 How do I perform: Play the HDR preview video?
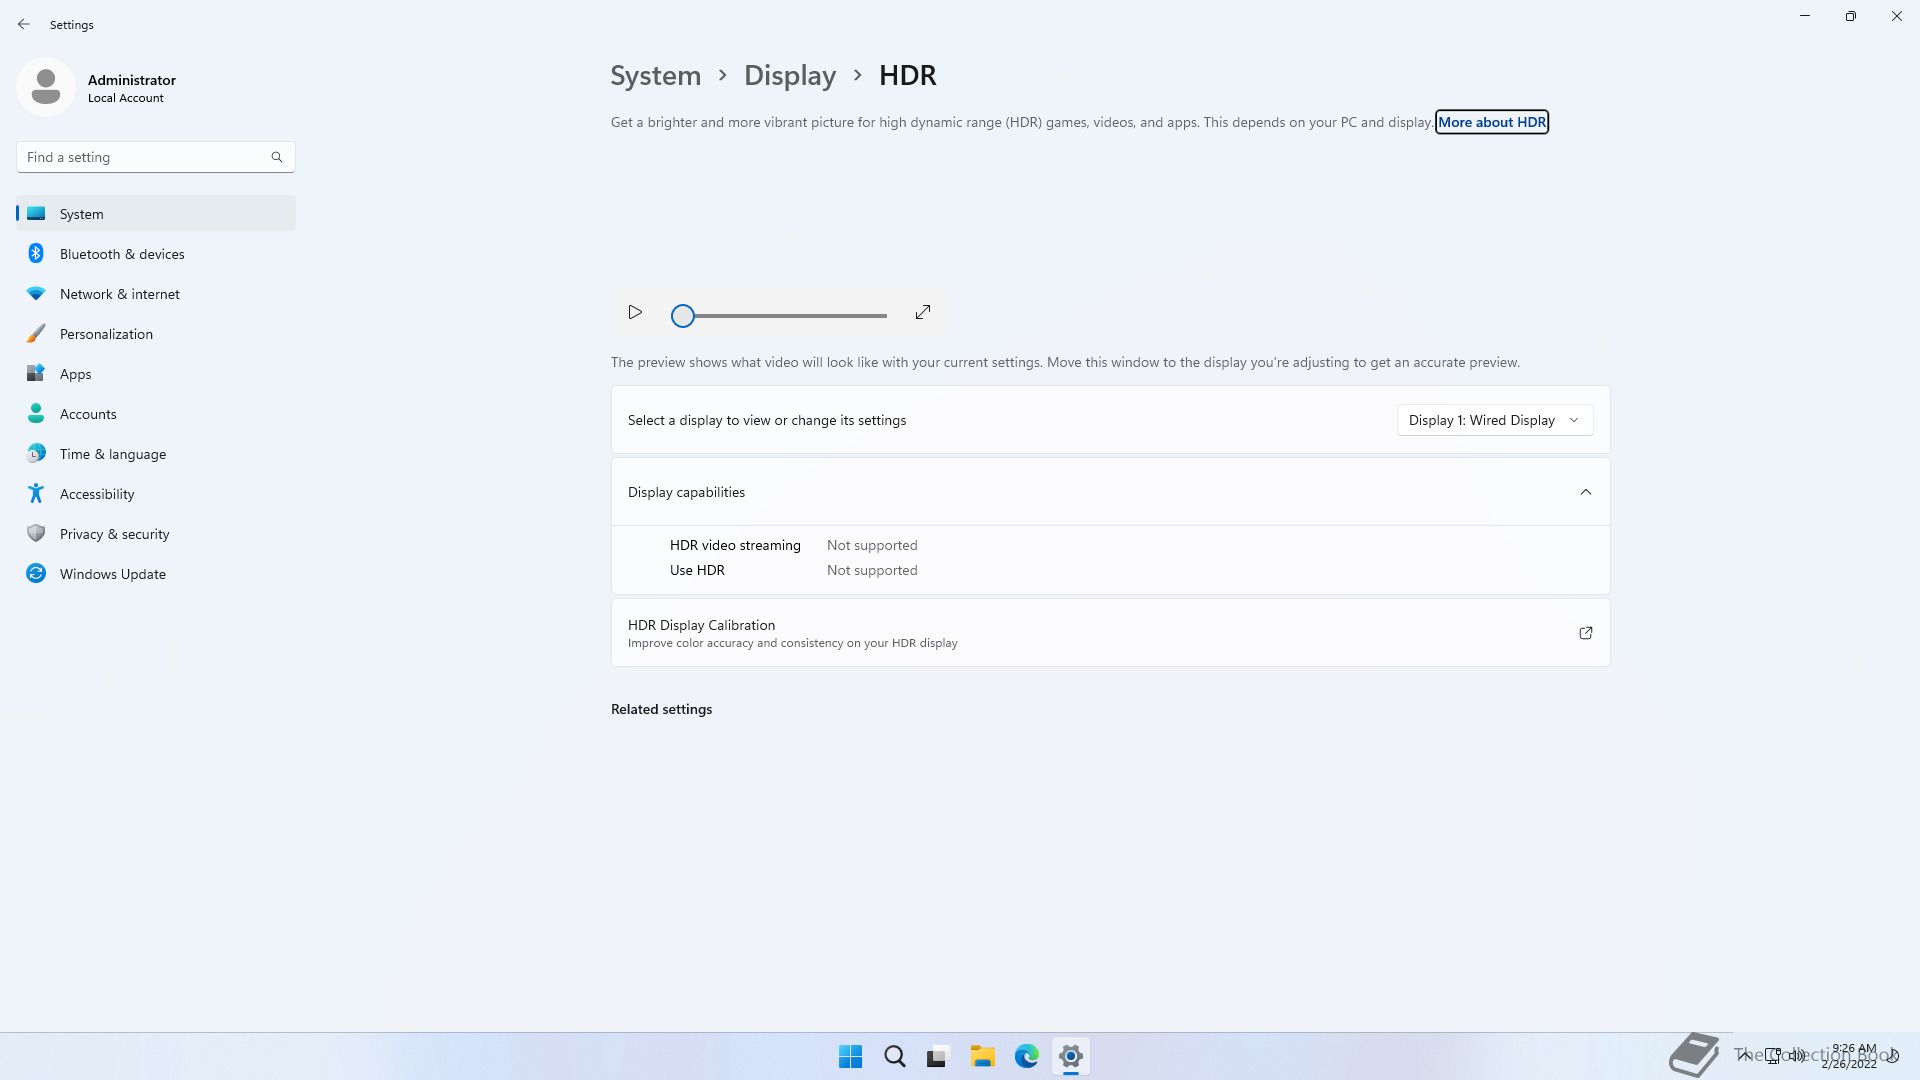[x=635, y=313]
